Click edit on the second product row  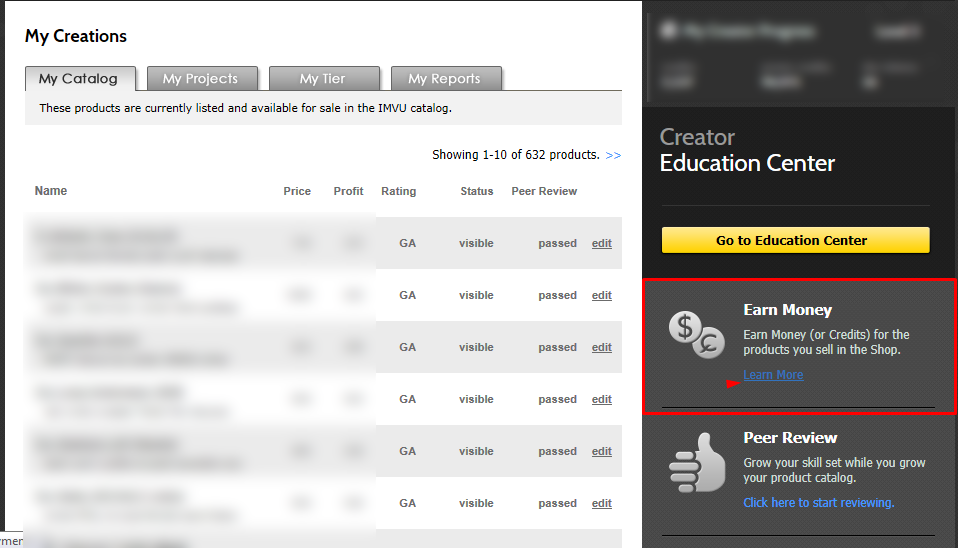point(601,295)
